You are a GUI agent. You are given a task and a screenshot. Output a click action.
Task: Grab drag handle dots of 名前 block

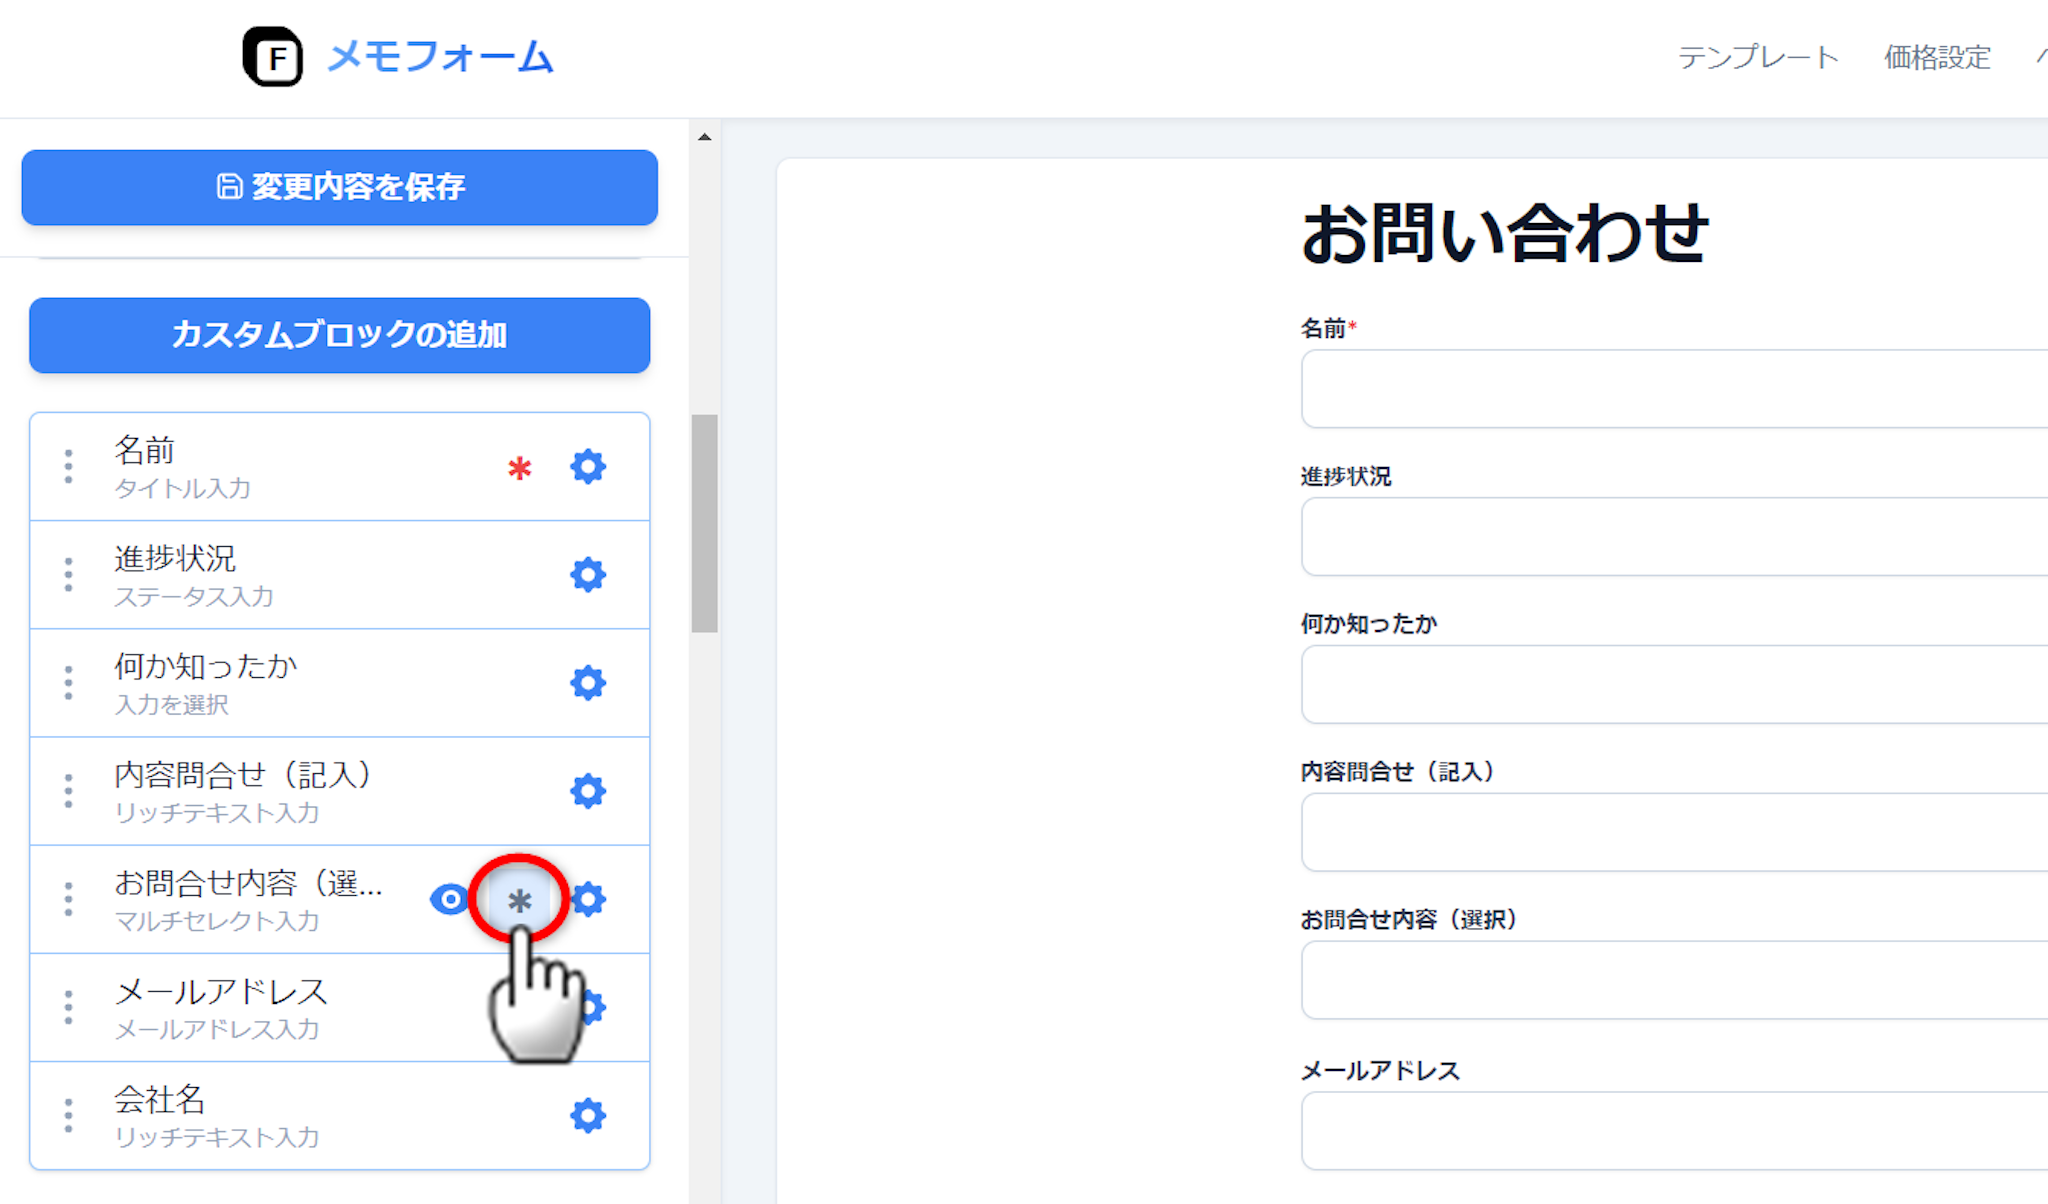[68, 466]
